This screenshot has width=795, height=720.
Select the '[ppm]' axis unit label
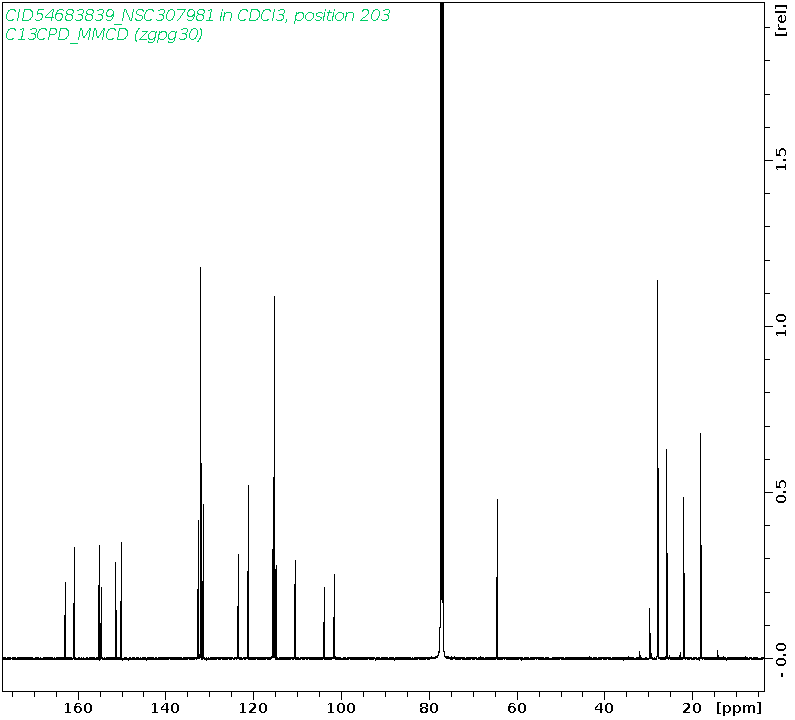[739, 708]
